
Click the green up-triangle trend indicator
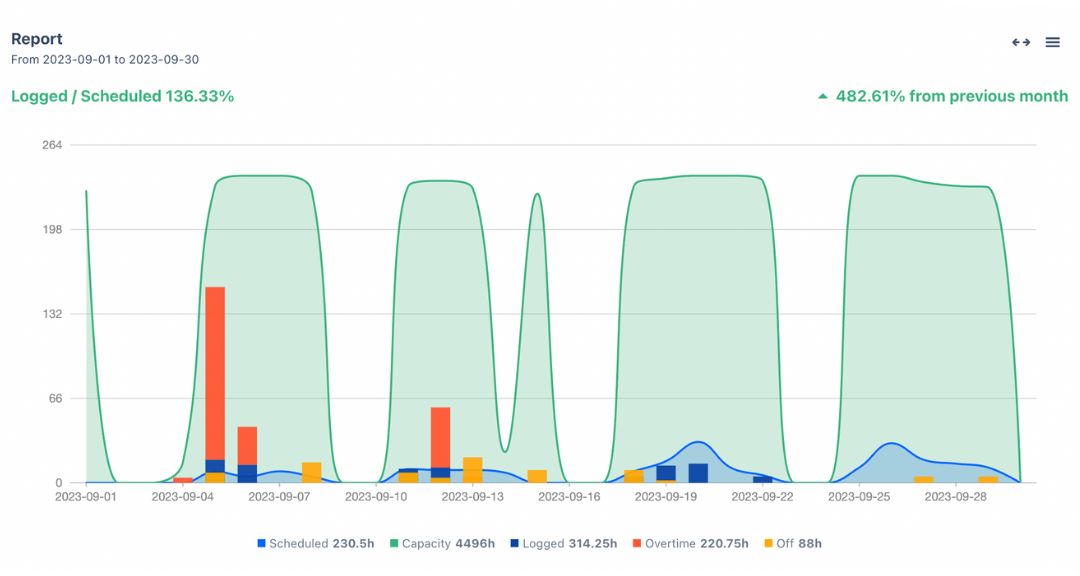point(823,97)
